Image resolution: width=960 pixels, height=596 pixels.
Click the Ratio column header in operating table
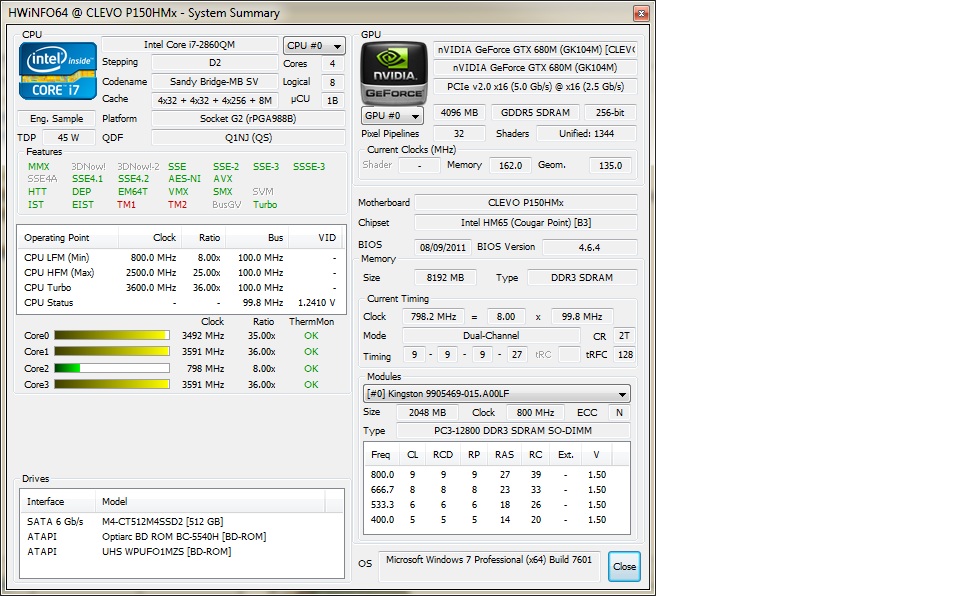tap(203, 238)
